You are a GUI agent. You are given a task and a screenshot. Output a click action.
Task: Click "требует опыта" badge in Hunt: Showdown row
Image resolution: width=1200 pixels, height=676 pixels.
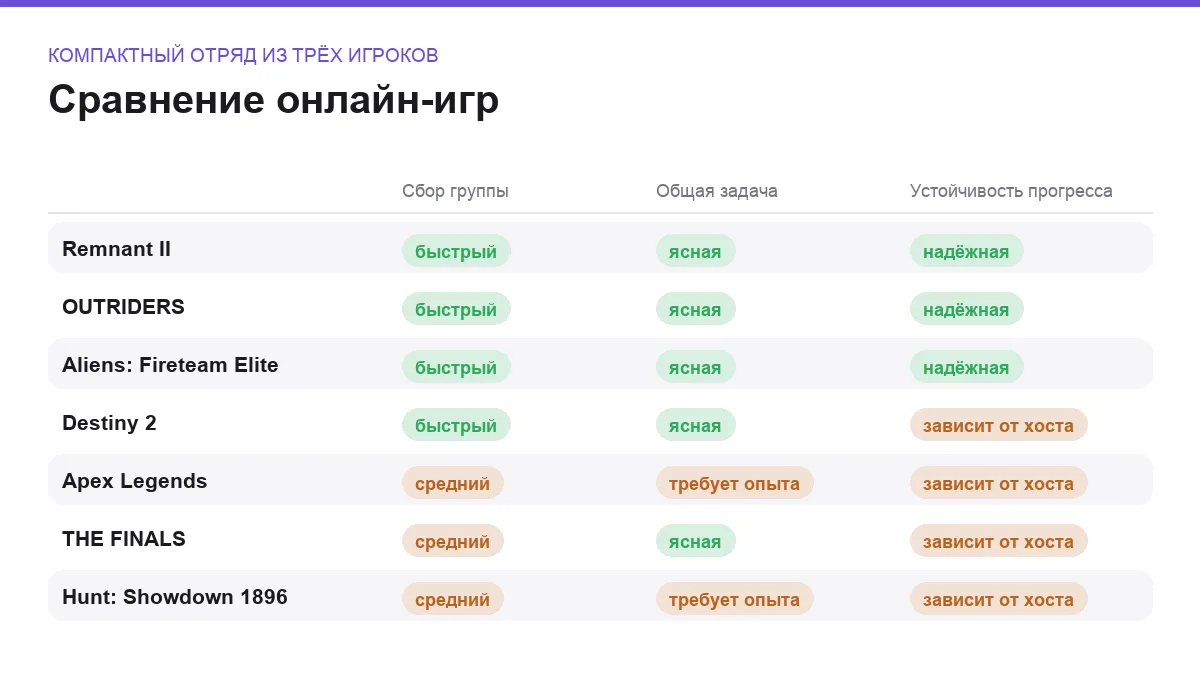735,599
